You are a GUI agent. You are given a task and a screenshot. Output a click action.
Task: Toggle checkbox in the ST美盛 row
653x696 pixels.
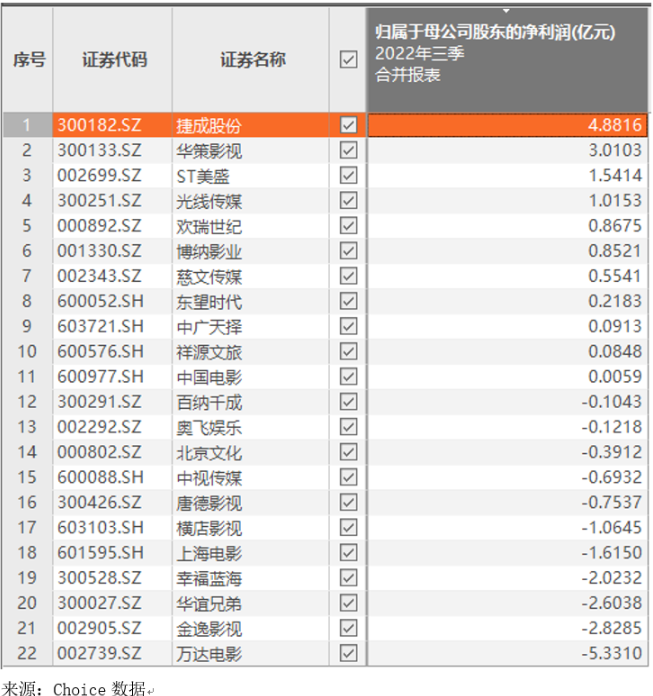(348, 175)
